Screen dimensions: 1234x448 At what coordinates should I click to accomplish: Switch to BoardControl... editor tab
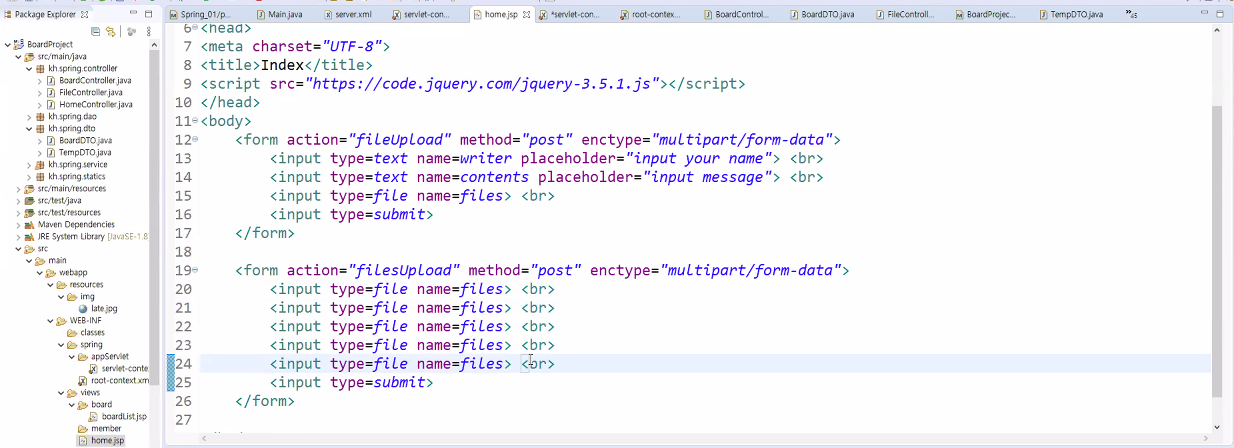pos(736,15)
